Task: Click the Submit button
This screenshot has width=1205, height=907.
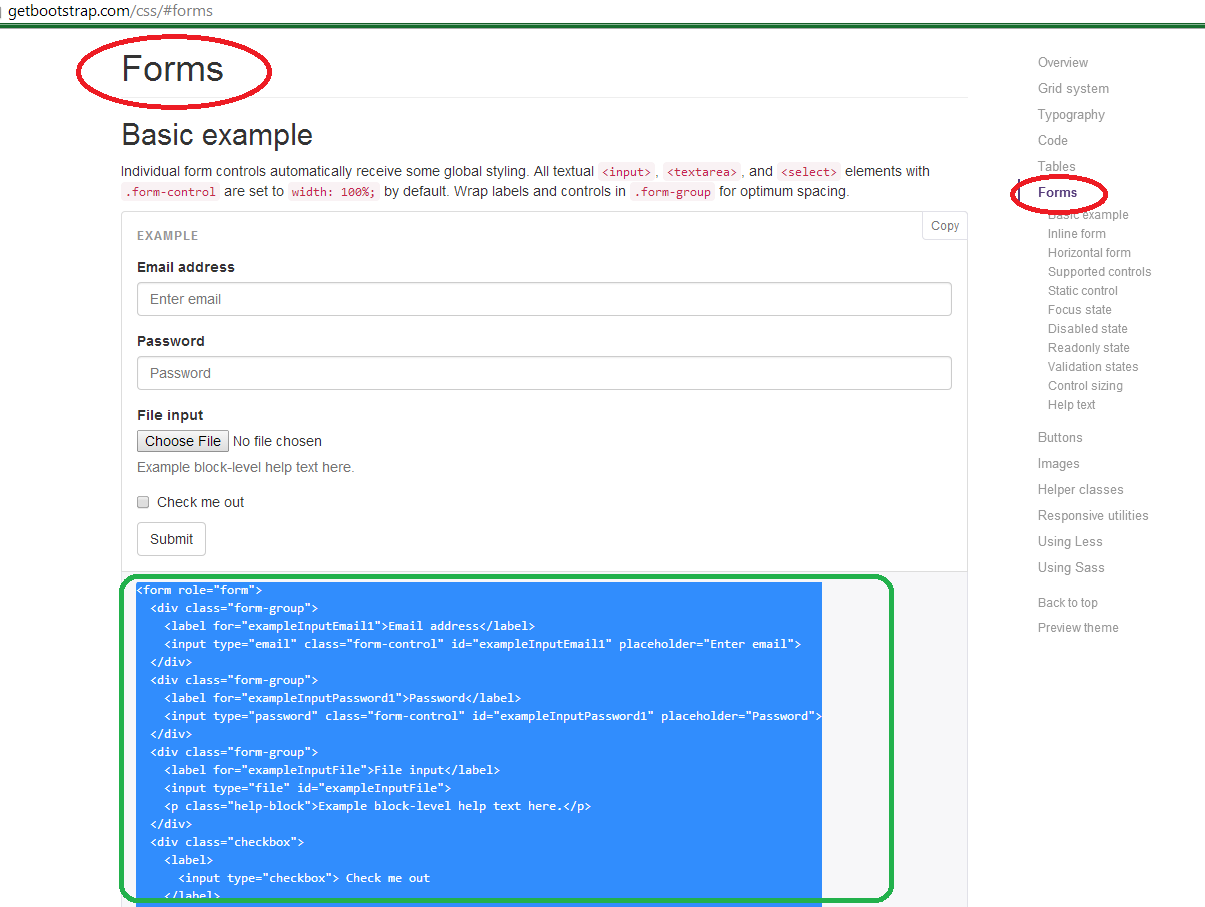Action: click(x=171, y=539)
